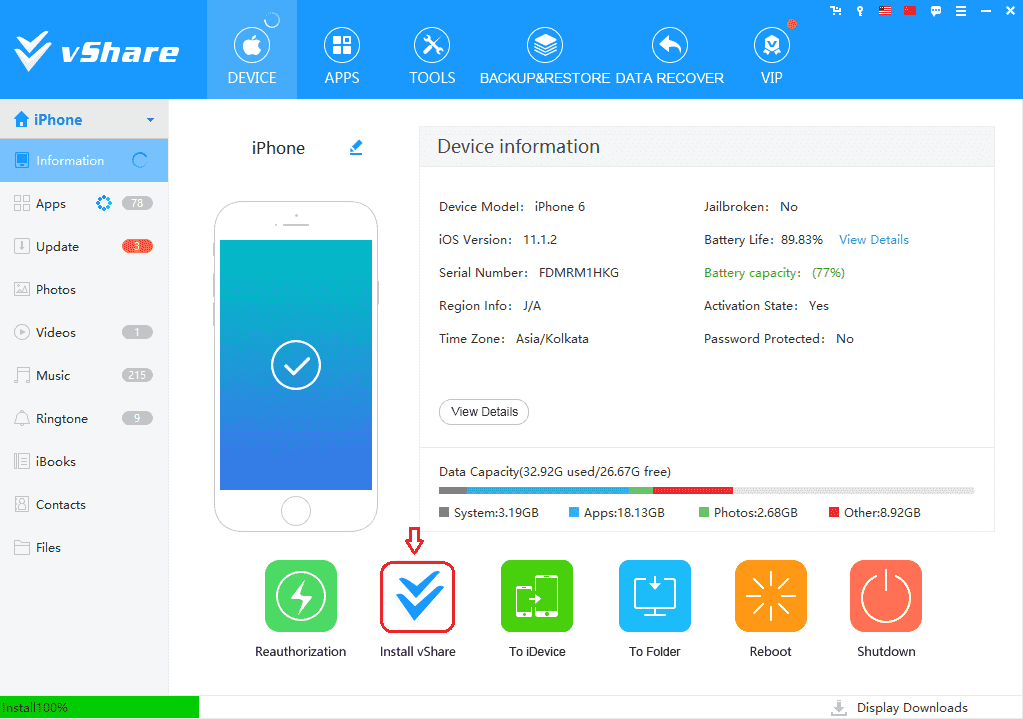The image size is (1023, 719).
Task: Open the DATA RECOVER tab
Action: (669, 56)
